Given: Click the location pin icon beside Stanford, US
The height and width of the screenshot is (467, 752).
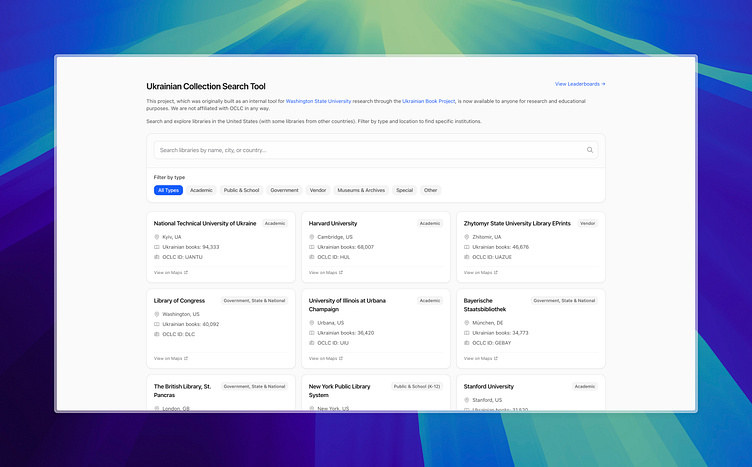Looking at the screenshot, I should click(x=467, y=400).
